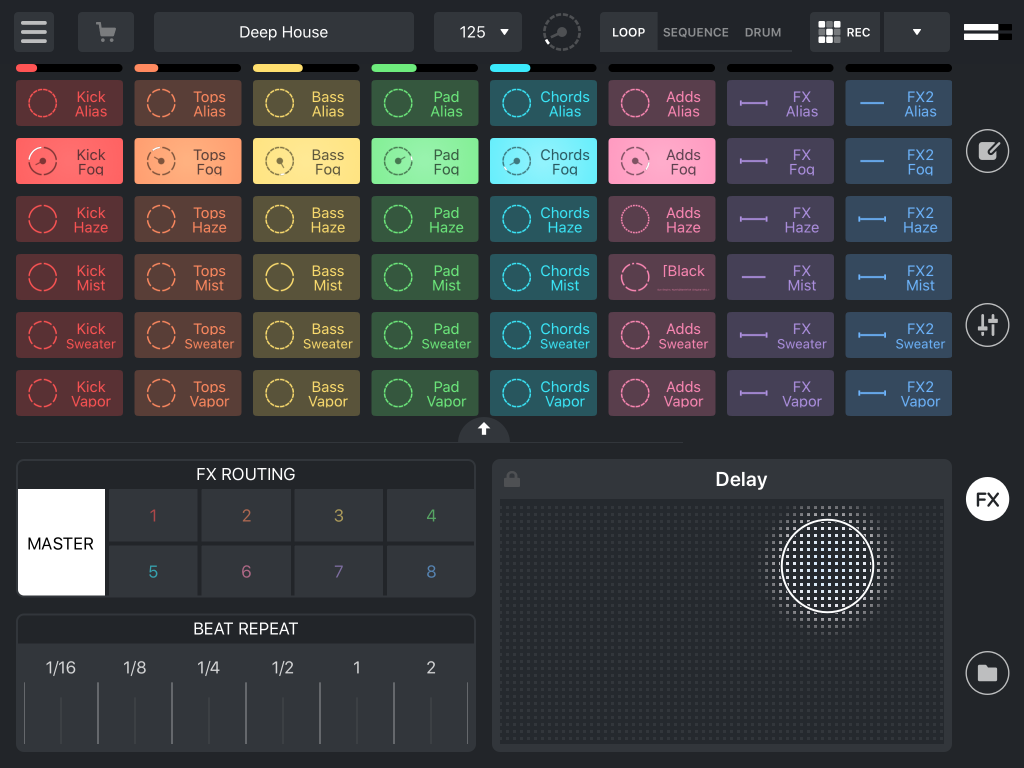Open the sample library folder icon
The width and height of the screenshot is (1024, 768).
(x=987, y=673)
